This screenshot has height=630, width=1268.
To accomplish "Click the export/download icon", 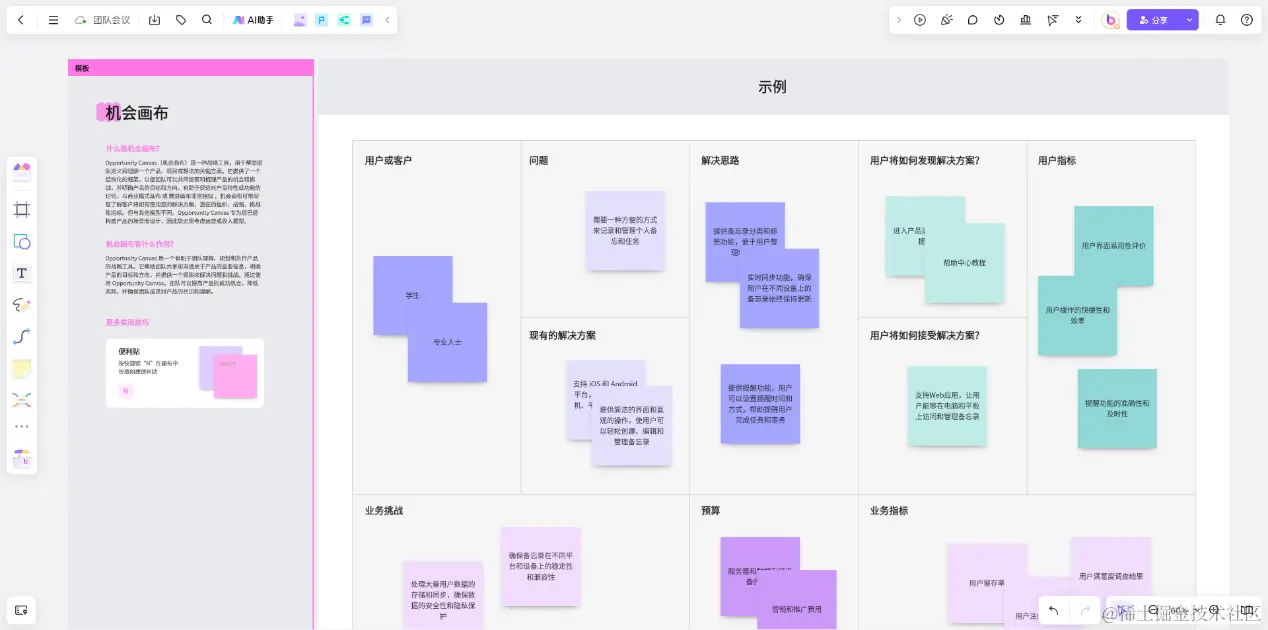I will click(154, 20).
